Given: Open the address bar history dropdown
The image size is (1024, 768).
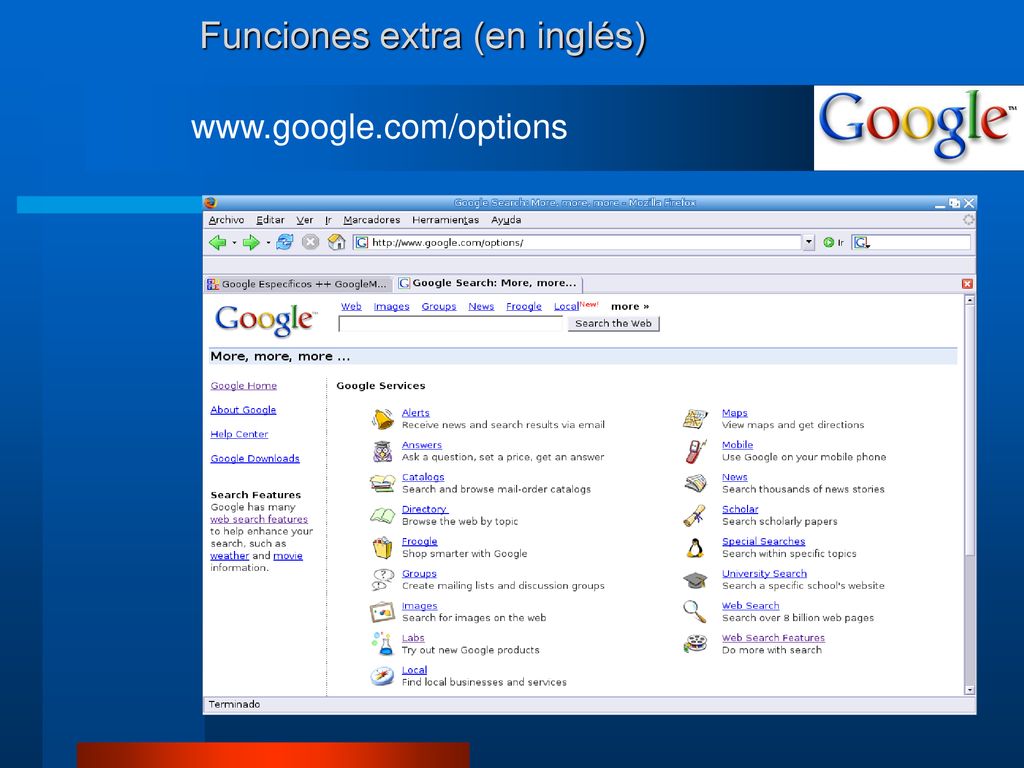Looking at the screenshot, I should 809,242.
